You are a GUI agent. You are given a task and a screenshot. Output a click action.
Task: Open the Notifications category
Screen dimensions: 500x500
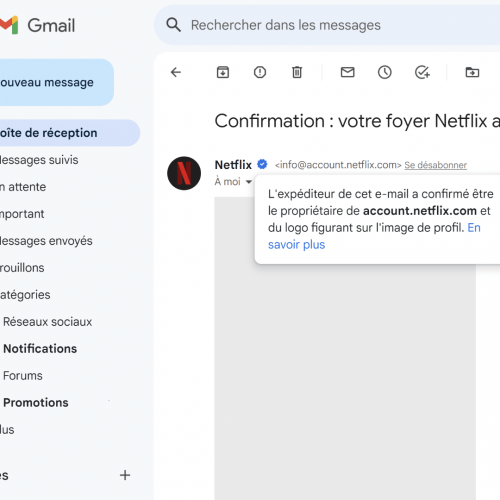[x=40, y=349]
